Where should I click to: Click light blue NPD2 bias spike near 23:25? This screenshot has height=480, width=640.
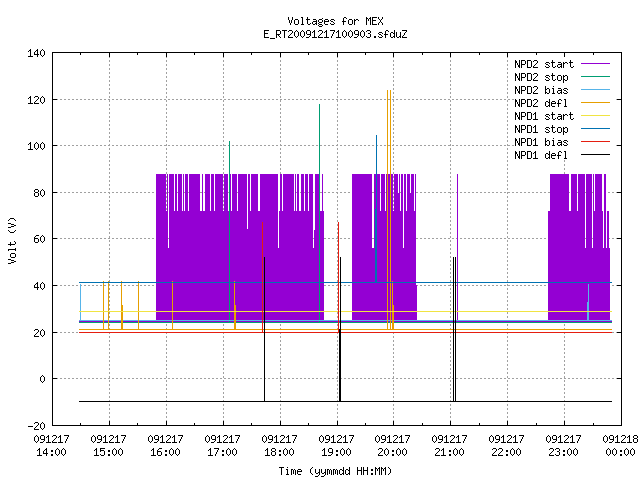pos(588,302)
